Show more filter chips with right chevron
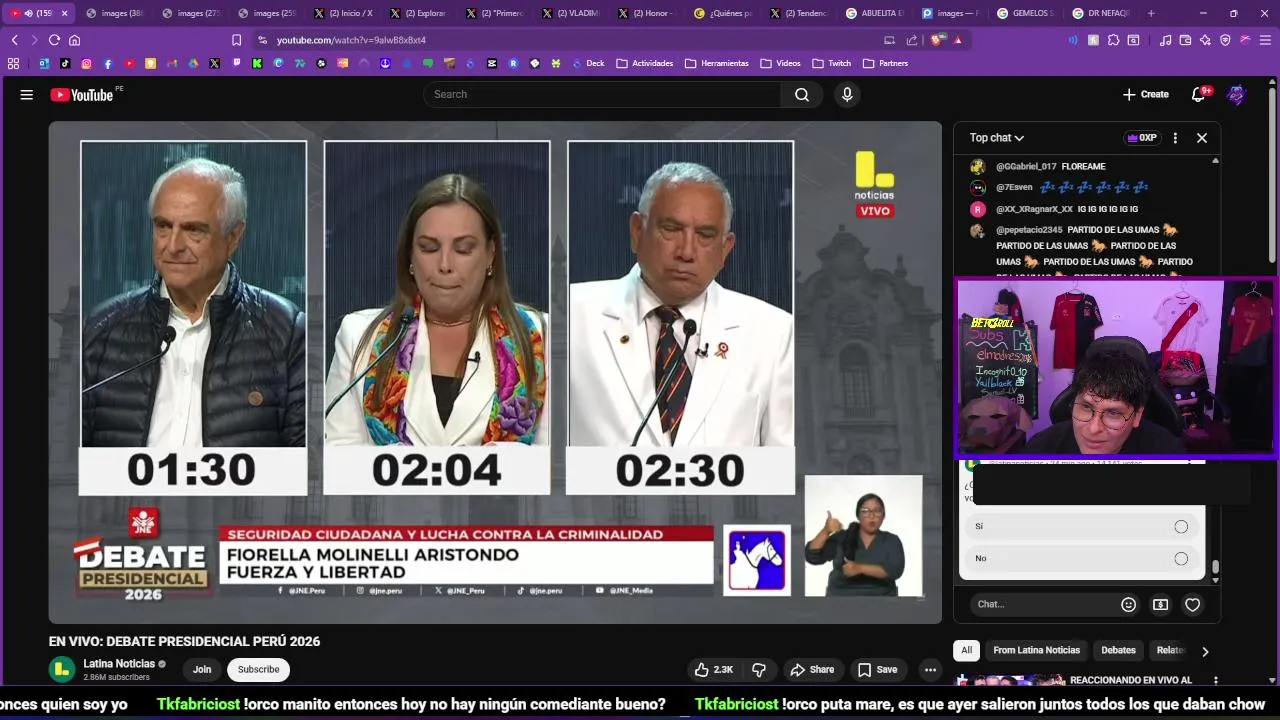This screenshot has width=1280, height=720. pyautogui.click(x=1205, y=651)
